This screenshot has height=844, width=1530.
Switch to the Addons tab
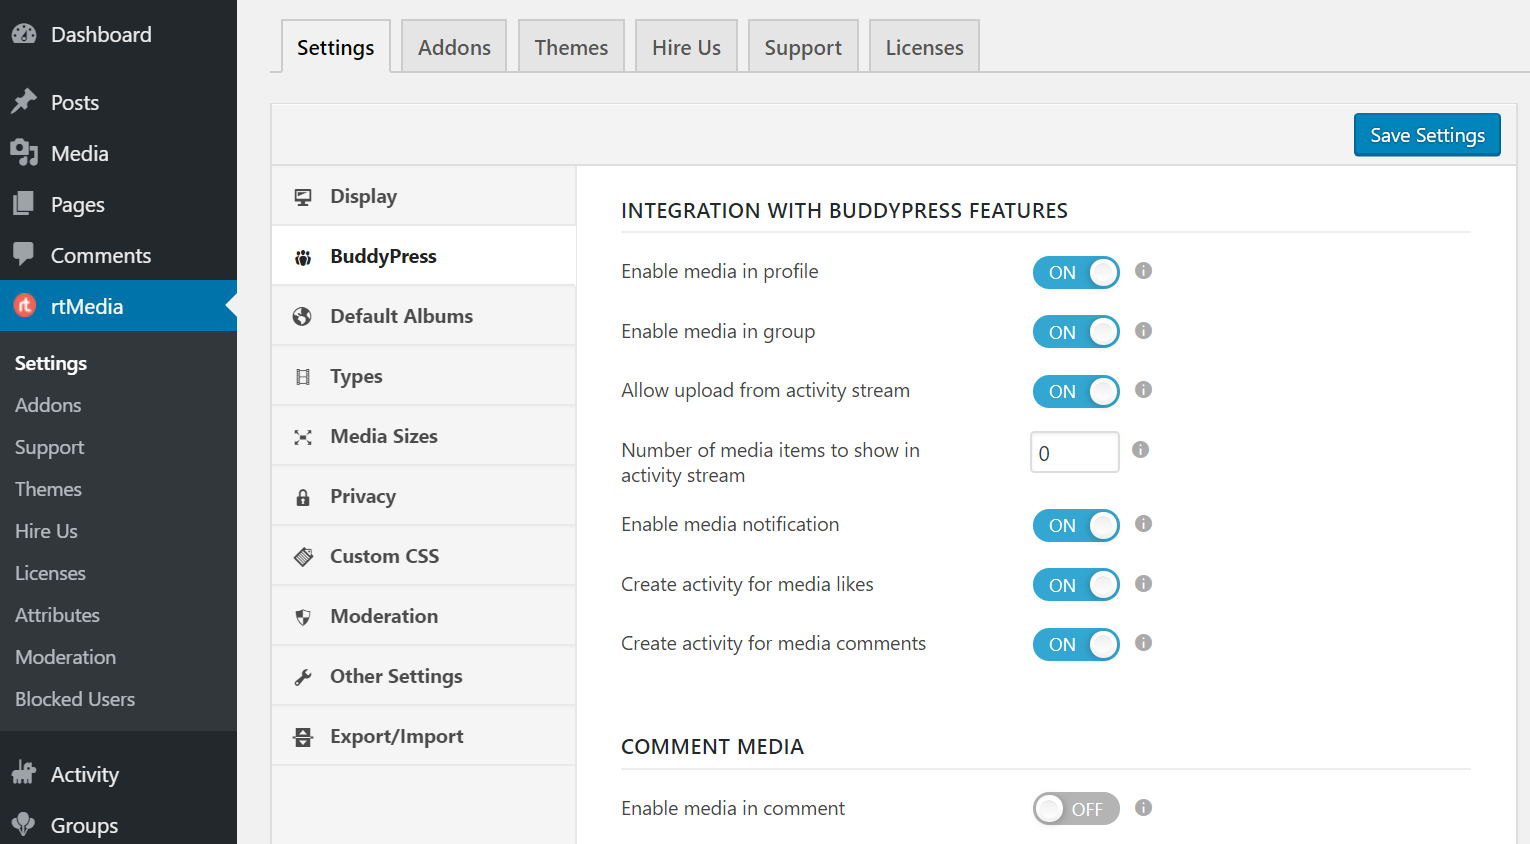click(x=454, y=46)
